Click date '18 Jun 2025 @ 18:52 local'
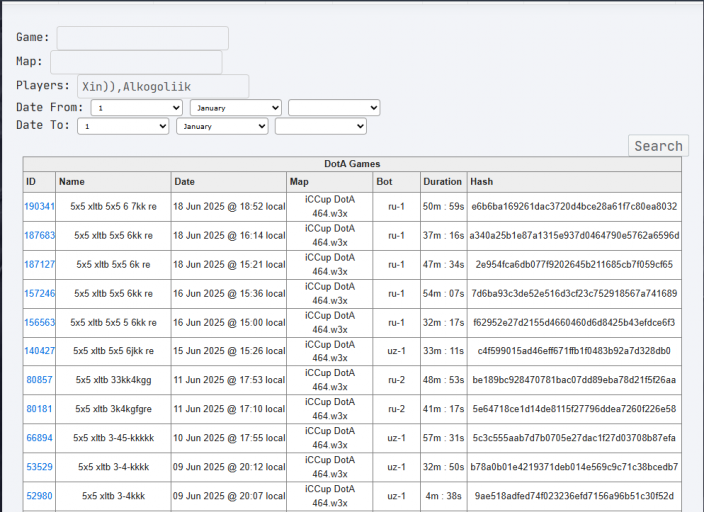This screenshot has height=512, width=704. 229,207
